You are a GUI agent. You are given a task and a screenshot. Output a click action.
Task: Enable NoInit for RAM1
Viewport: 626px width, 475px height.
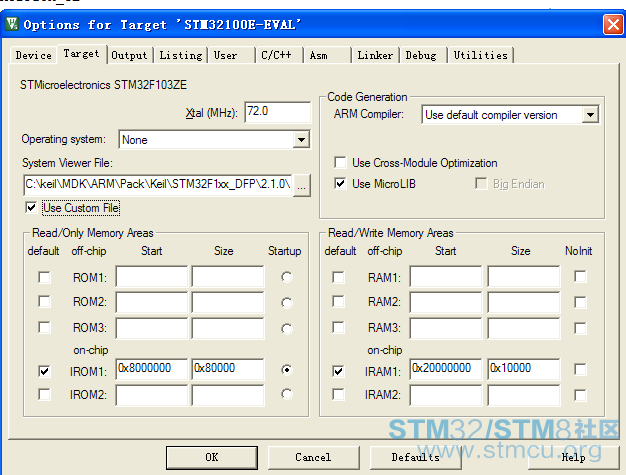pos(580,276)
